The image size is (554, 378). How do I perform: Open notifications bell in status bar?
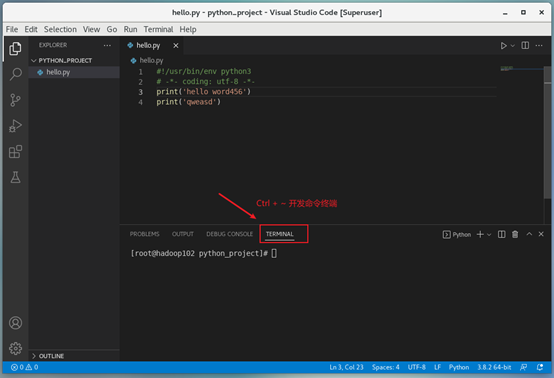[x=540, y=367]
